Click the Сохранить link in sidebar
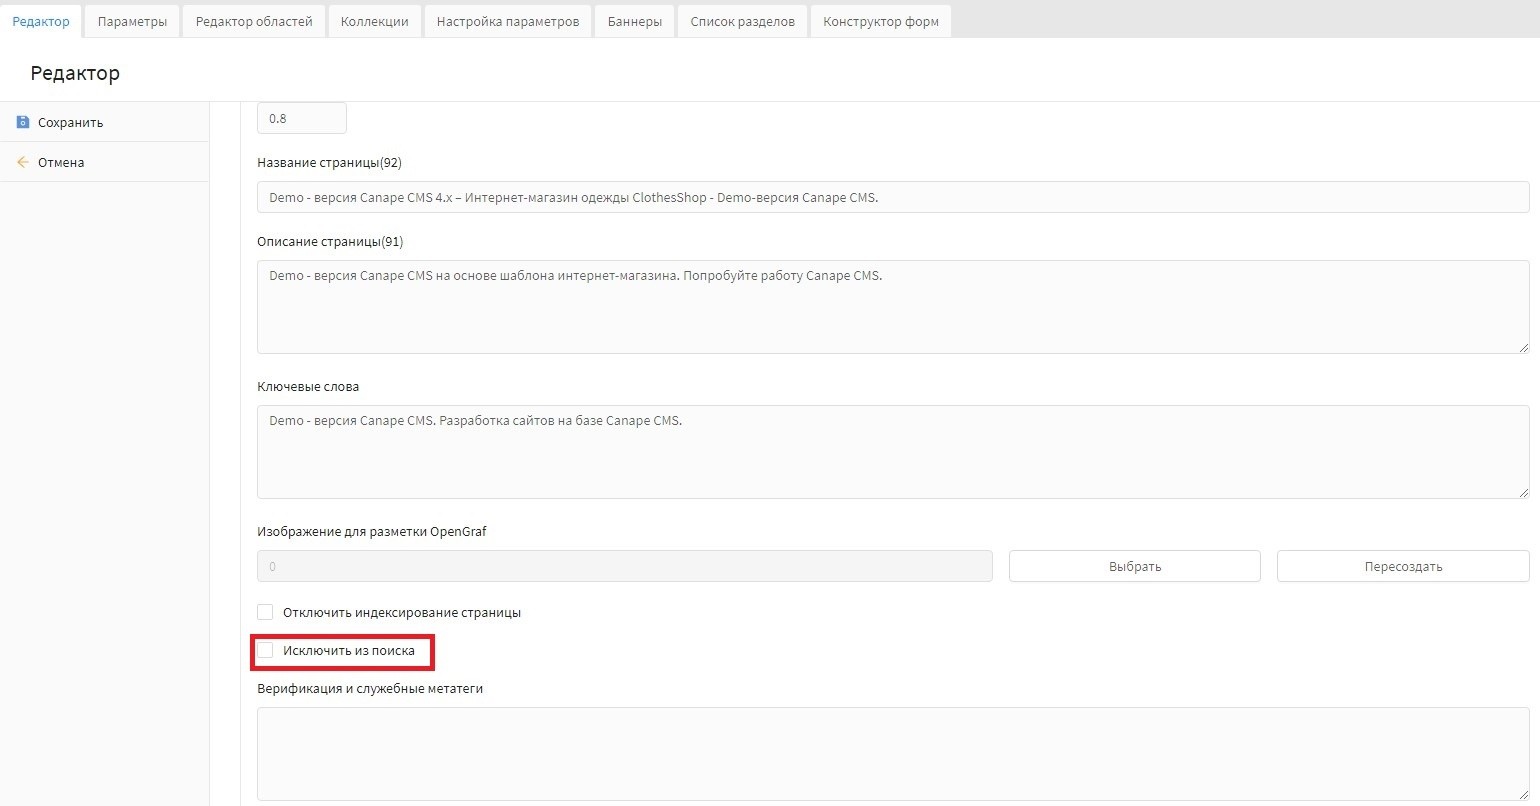The height and width of the screenshot is (806, 1540). [x=70, y=122]
